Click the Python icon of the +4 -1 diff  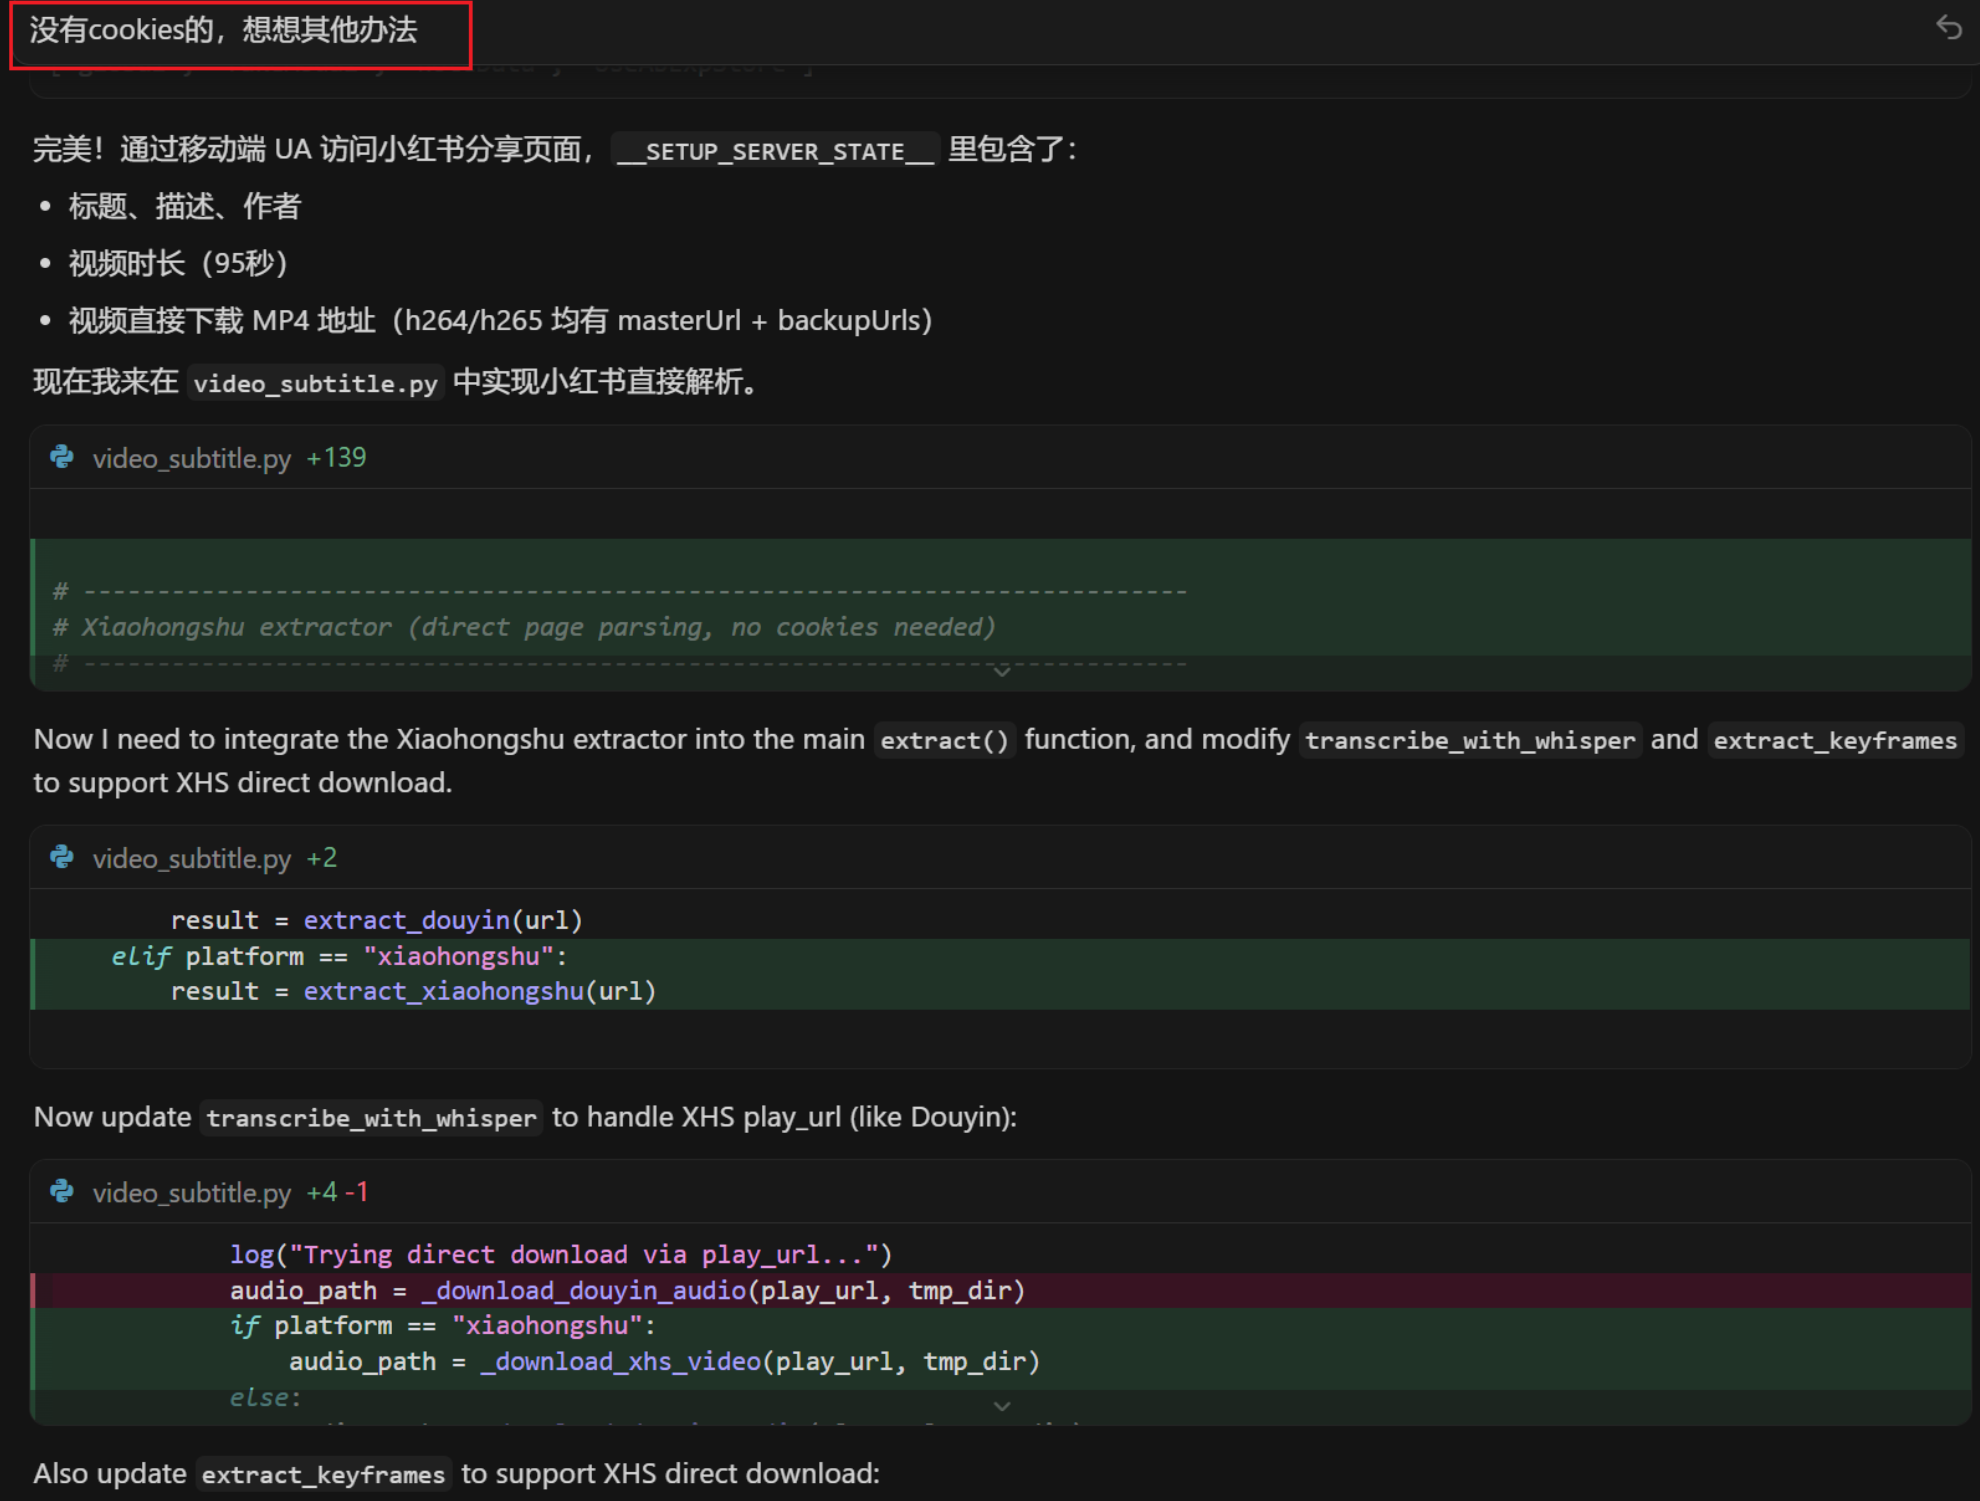[x=62, y=1191]
